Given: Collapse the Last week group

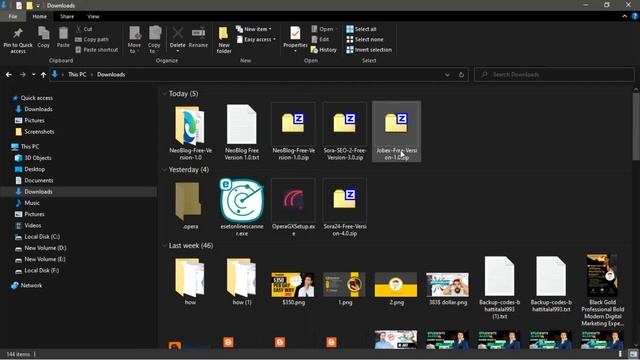Looking at the screenshot, I should coord(164,246).
